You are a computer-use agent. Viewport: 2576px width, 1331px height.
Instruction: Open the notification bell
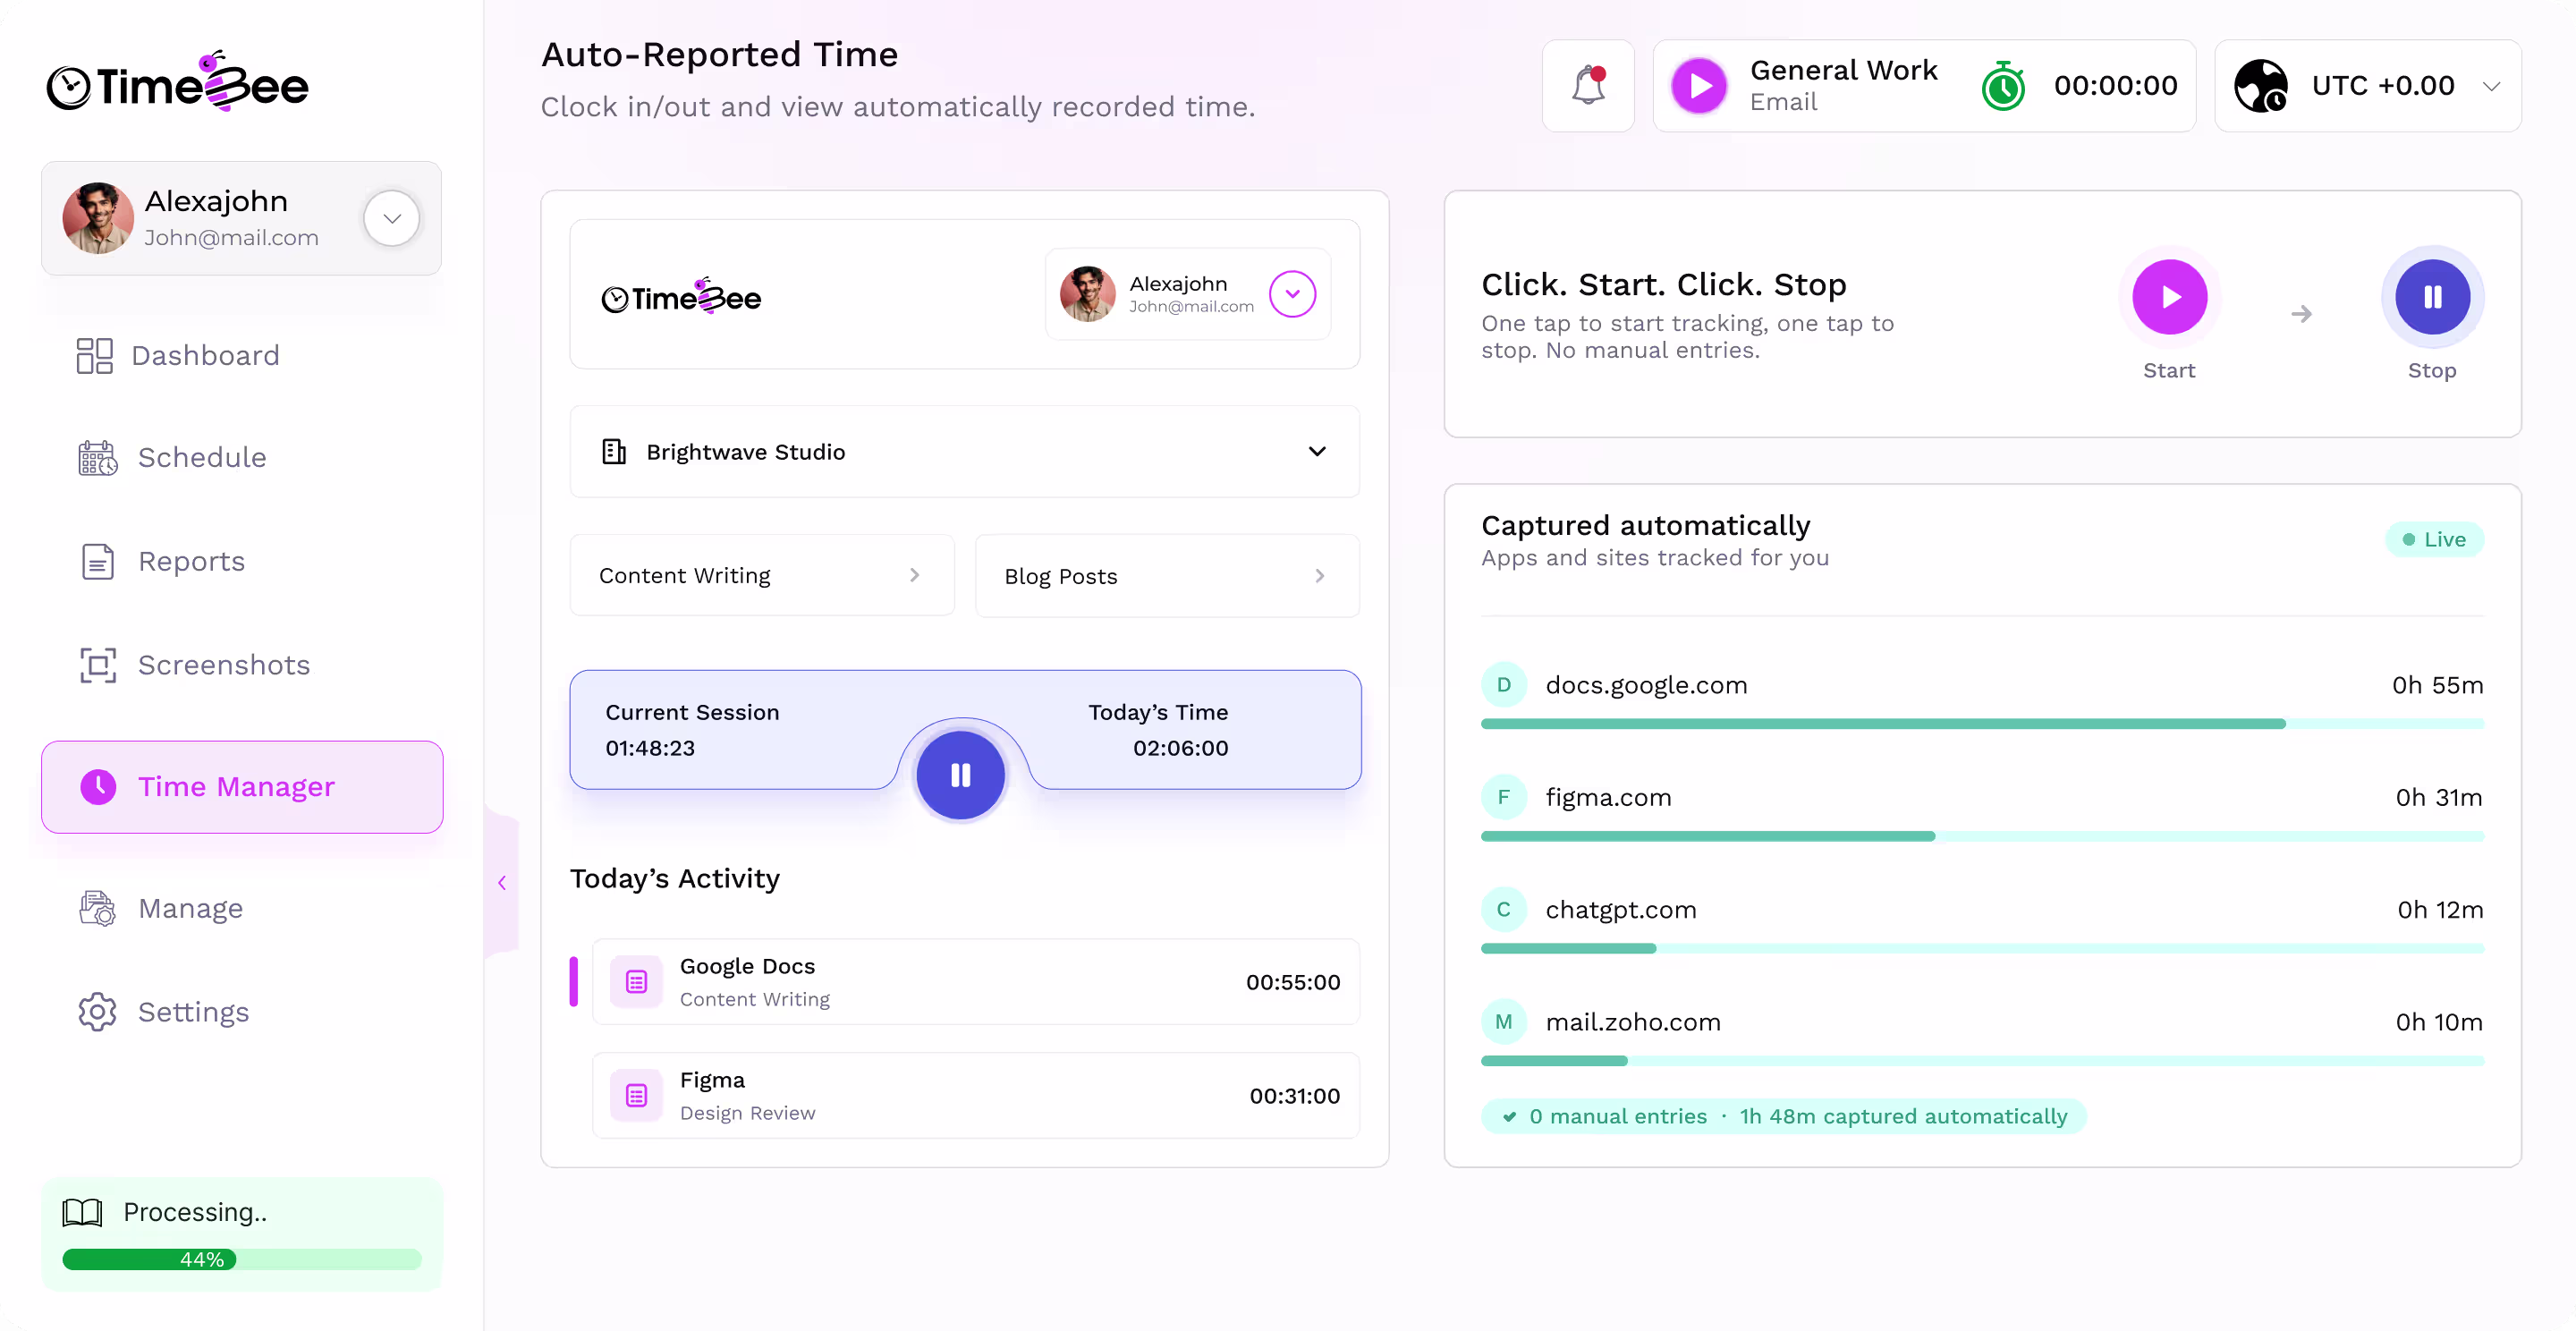pyautogui.click(x=1588, y=86)
